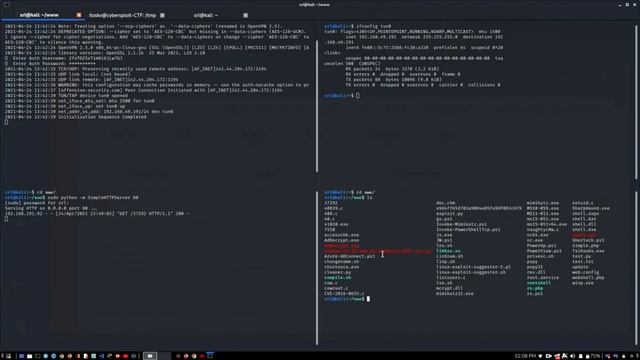Screen dimensions: 640x360
Task: Click the battery 73% indicator
Action: (593, 356)
